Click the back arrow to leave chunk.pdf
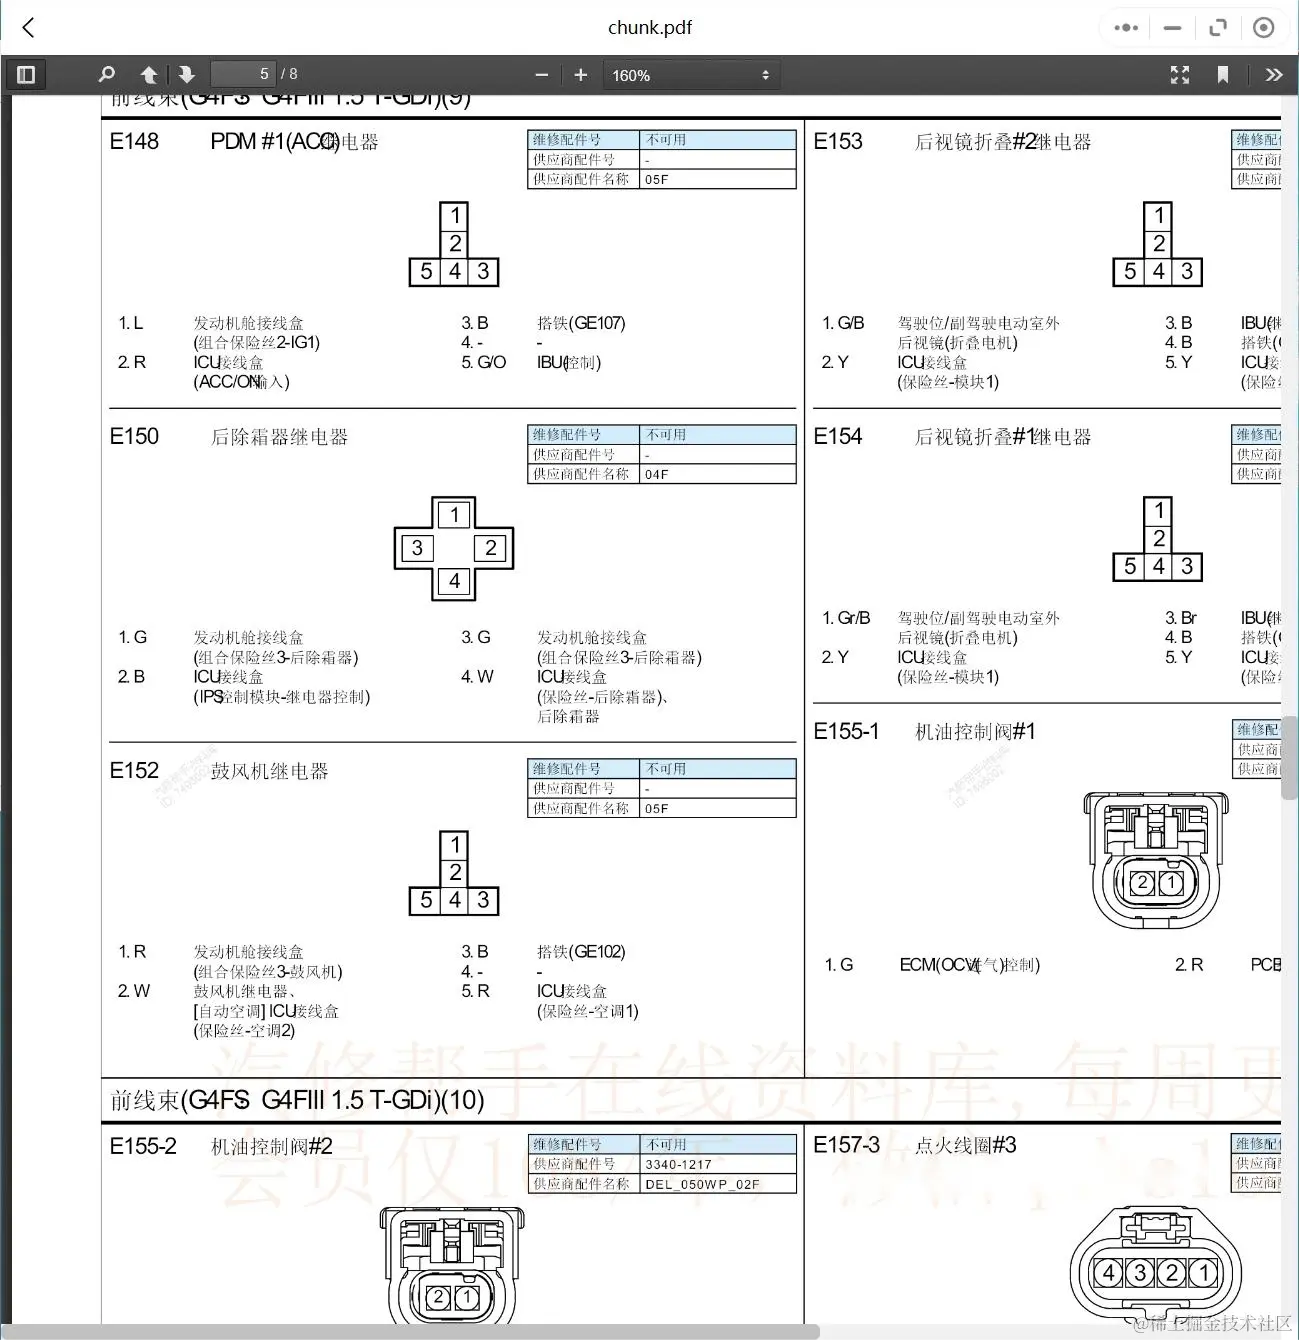Screen dimensions: 1299x1340 (x=27, y=27)
